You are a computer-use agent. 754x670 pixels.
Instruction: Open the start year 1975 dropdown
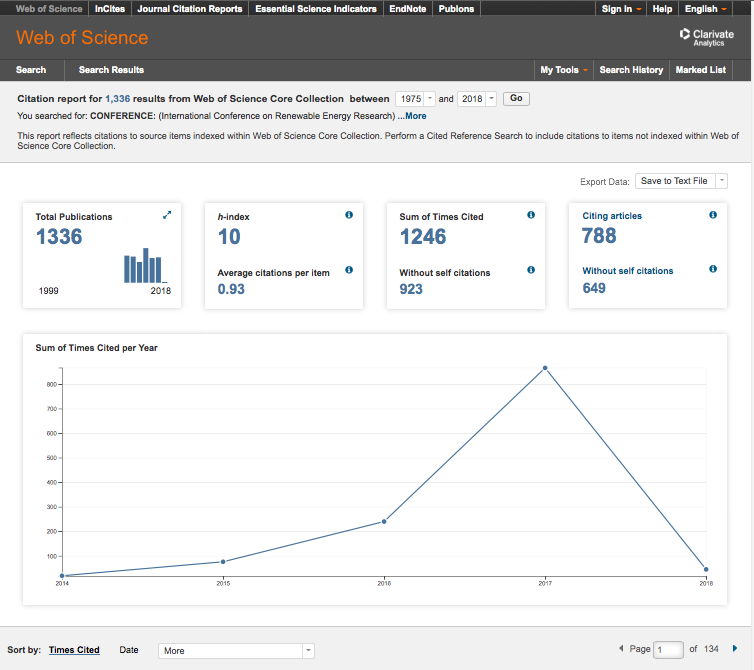(415, 99)
